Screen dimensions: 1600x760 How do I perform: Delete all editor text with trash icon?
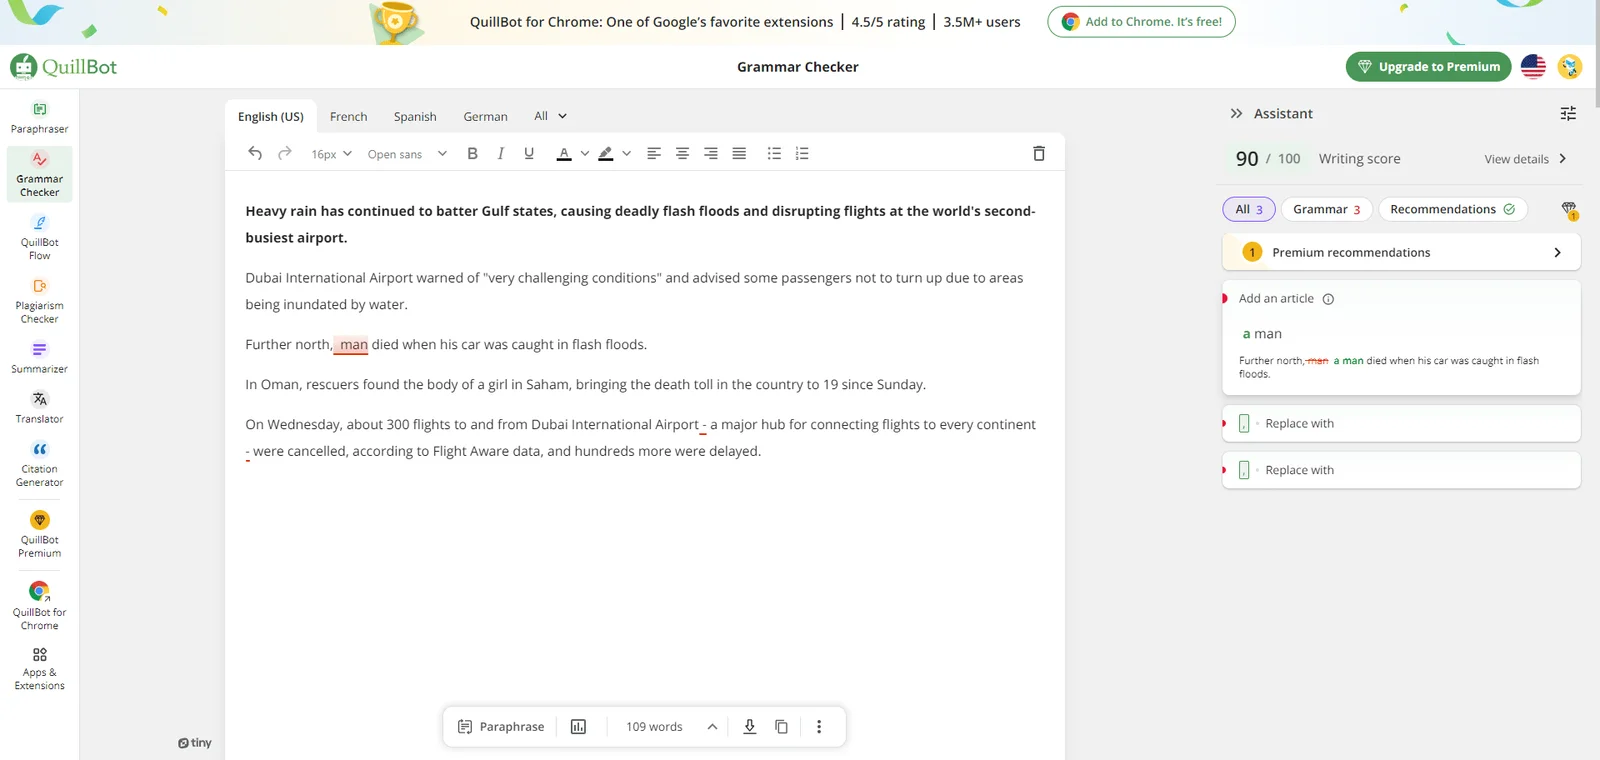1039,153
